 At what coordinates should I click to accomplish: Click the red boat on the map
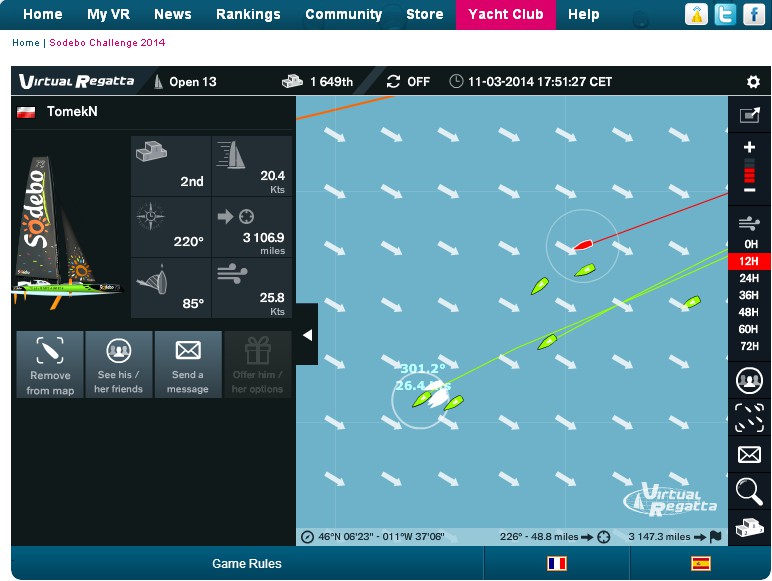click(583, 244)
